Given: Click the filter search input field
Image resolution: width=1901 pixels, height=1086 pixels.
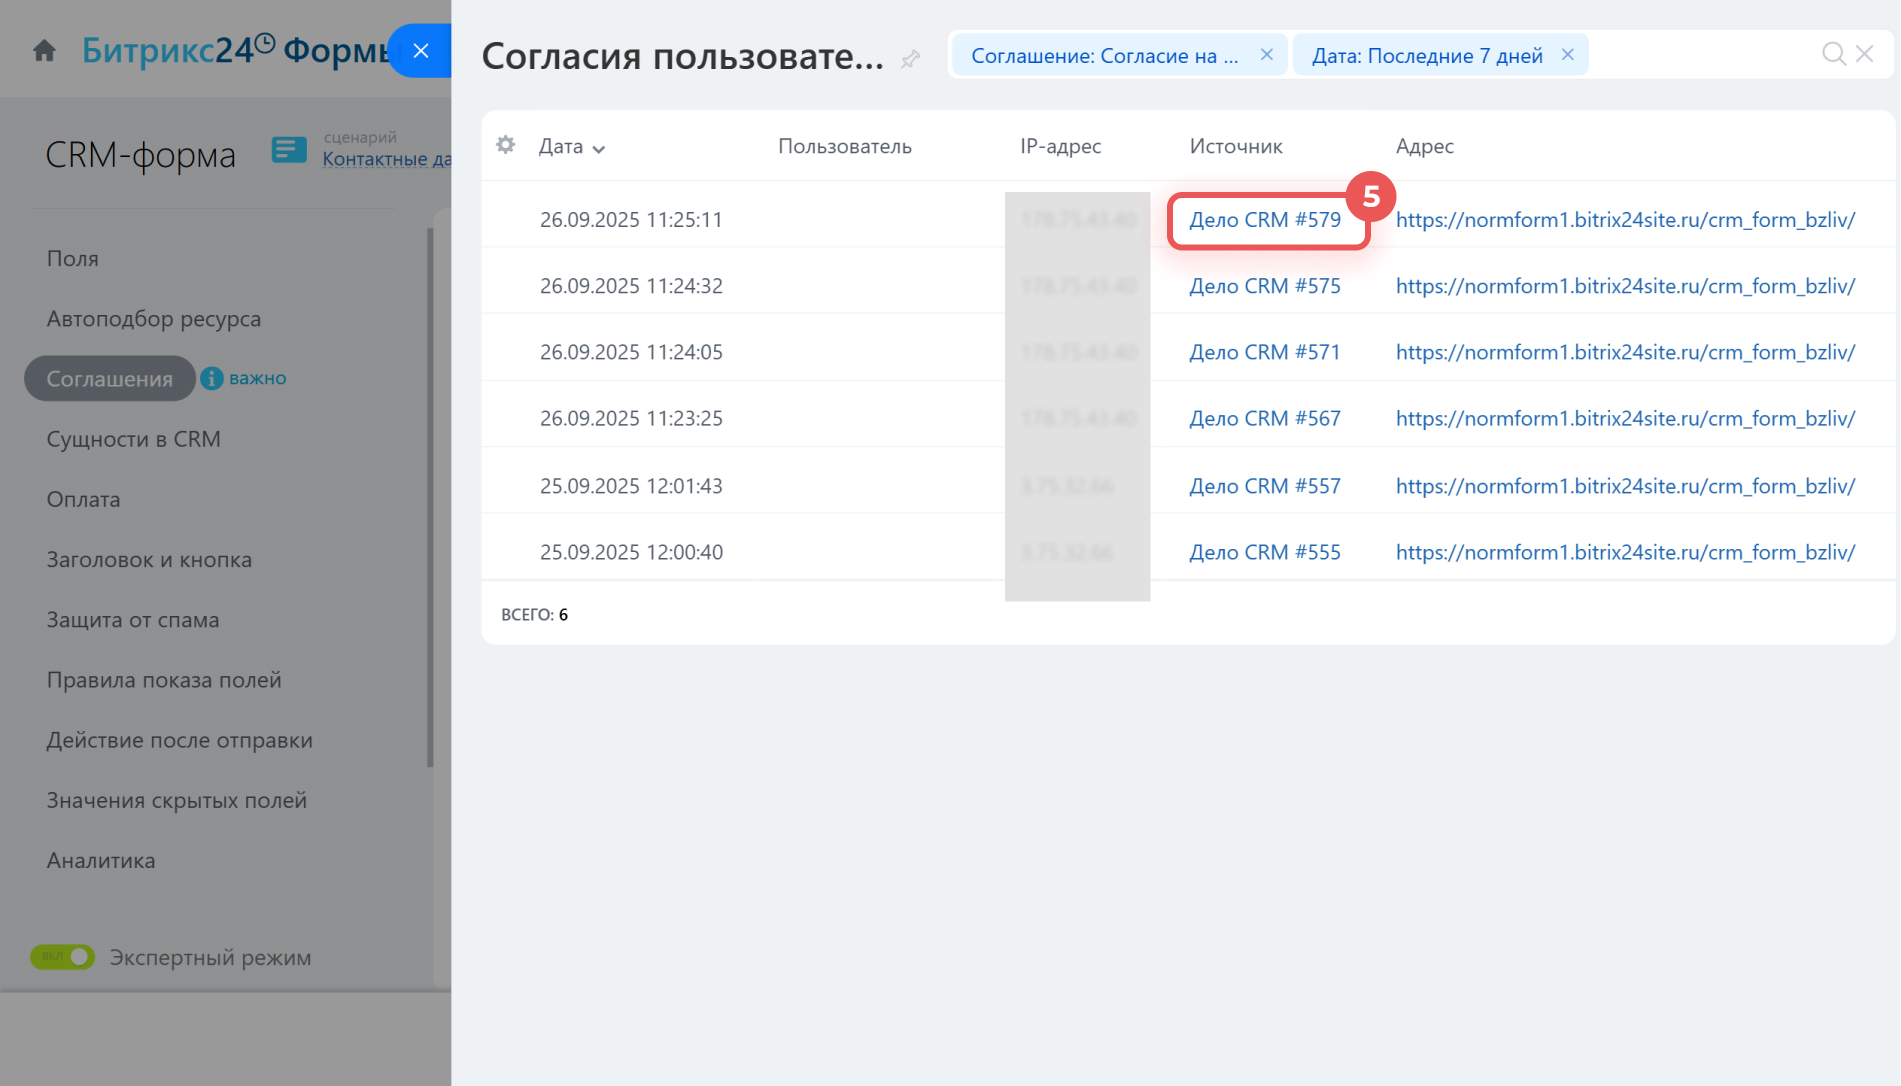Looking at the screenshot, I should 1700,55.
